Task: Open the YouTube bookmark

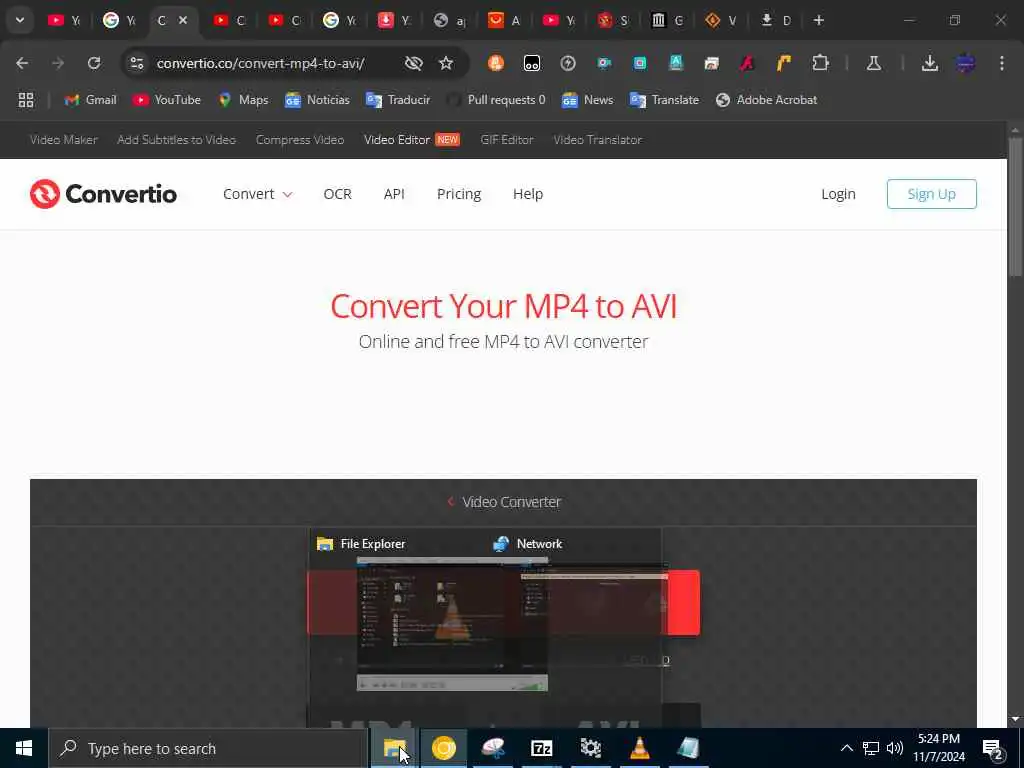Action: click(167, 100)
